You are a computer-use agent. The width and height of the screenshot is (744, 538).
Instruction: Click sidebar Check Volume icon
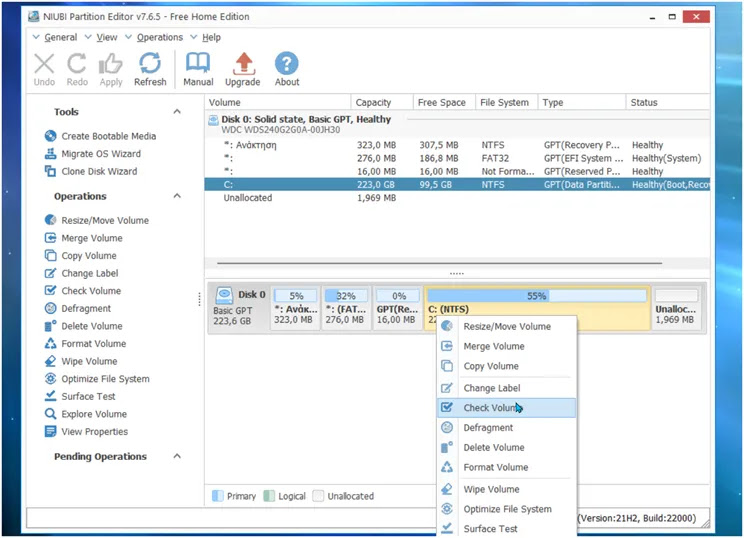[50, 290]
